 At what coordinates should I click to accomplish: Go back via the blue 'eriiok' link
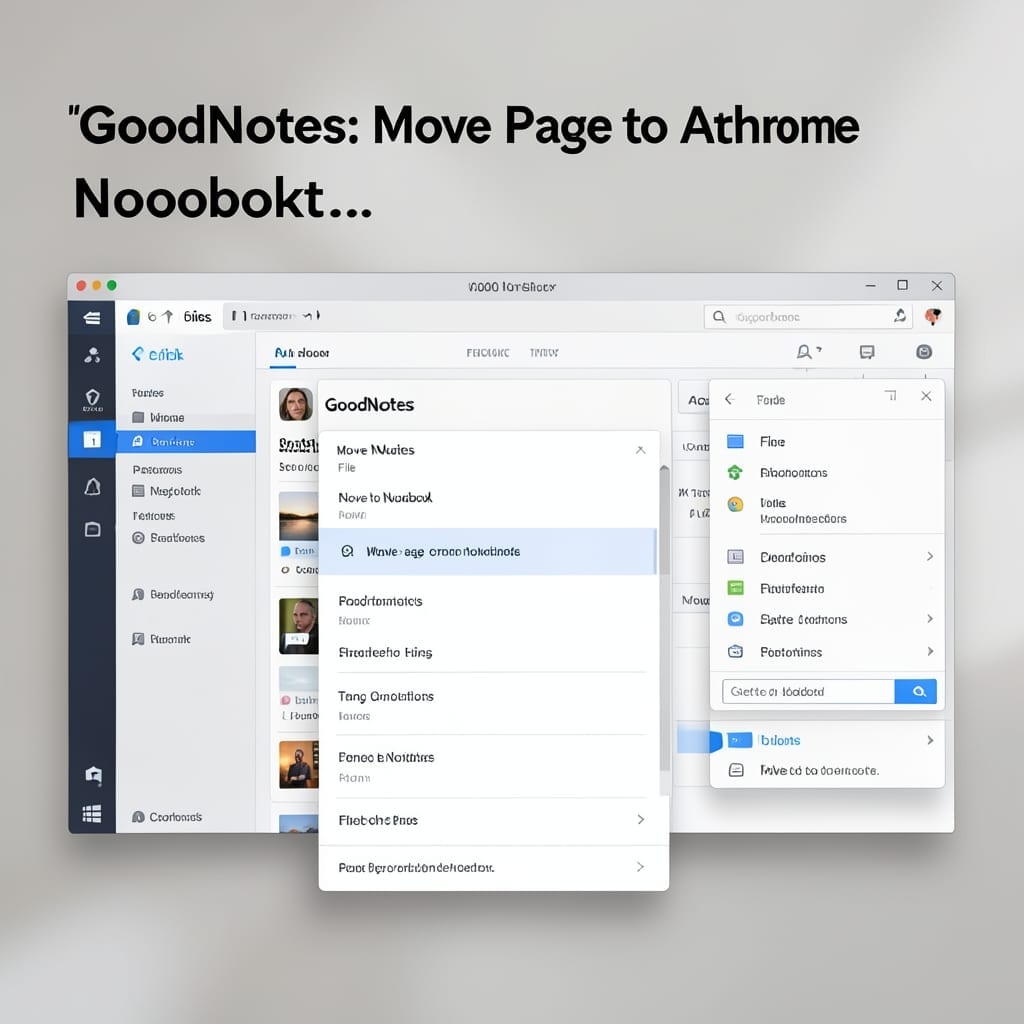coord(157,355)
